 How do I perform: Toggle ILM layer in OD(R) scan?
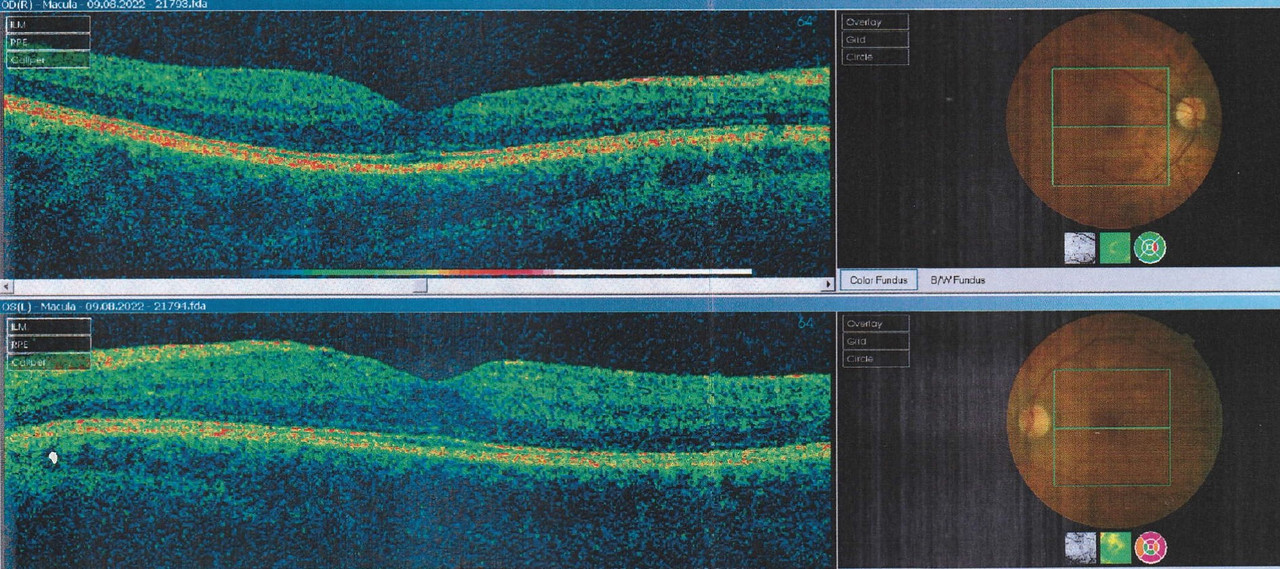point(48,24)
